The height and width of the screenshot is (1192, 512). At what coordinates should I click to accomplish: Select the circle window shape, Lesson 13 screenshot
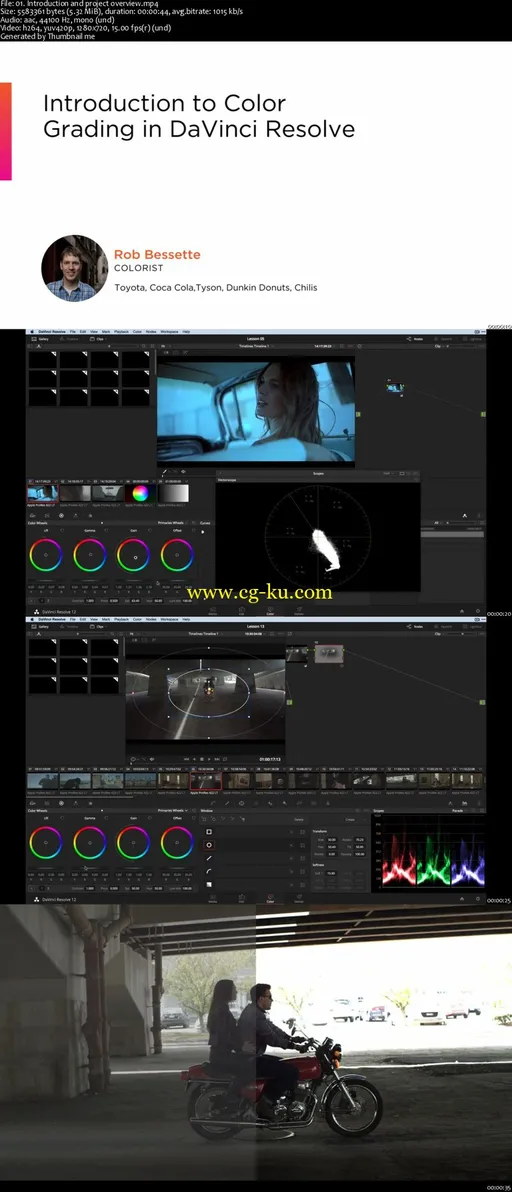[x=209, y=845]
